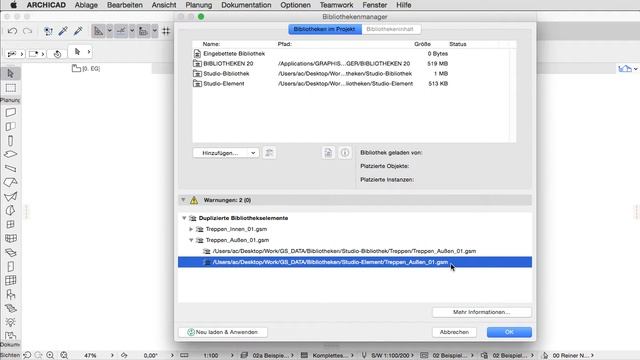
Task: Select the Lamp tool in the toolbox
Action: (x=11, y=322)
